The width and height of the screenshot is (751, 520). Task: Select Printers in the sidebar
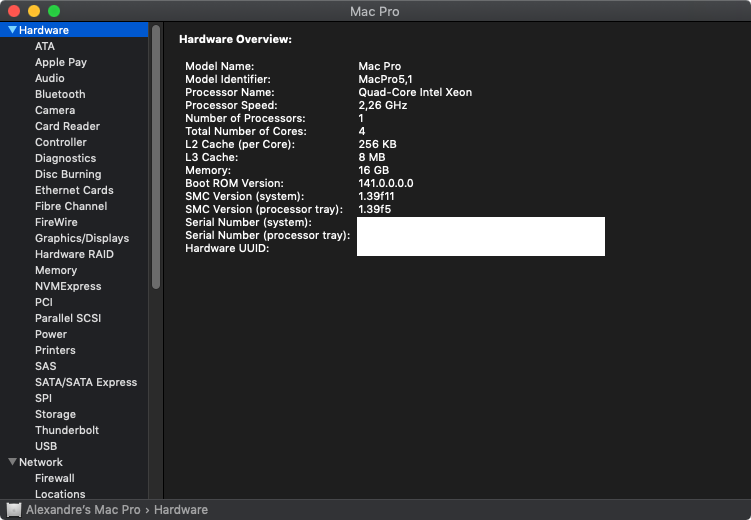coord(55,350)
